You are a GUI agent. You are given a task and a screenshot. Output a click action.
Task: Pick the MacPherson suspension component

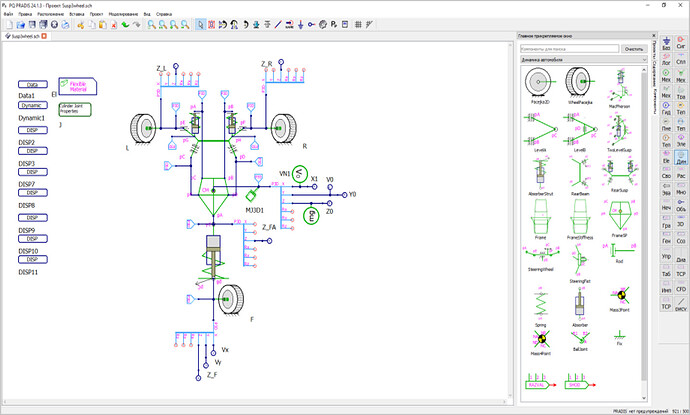pos(619,88)
